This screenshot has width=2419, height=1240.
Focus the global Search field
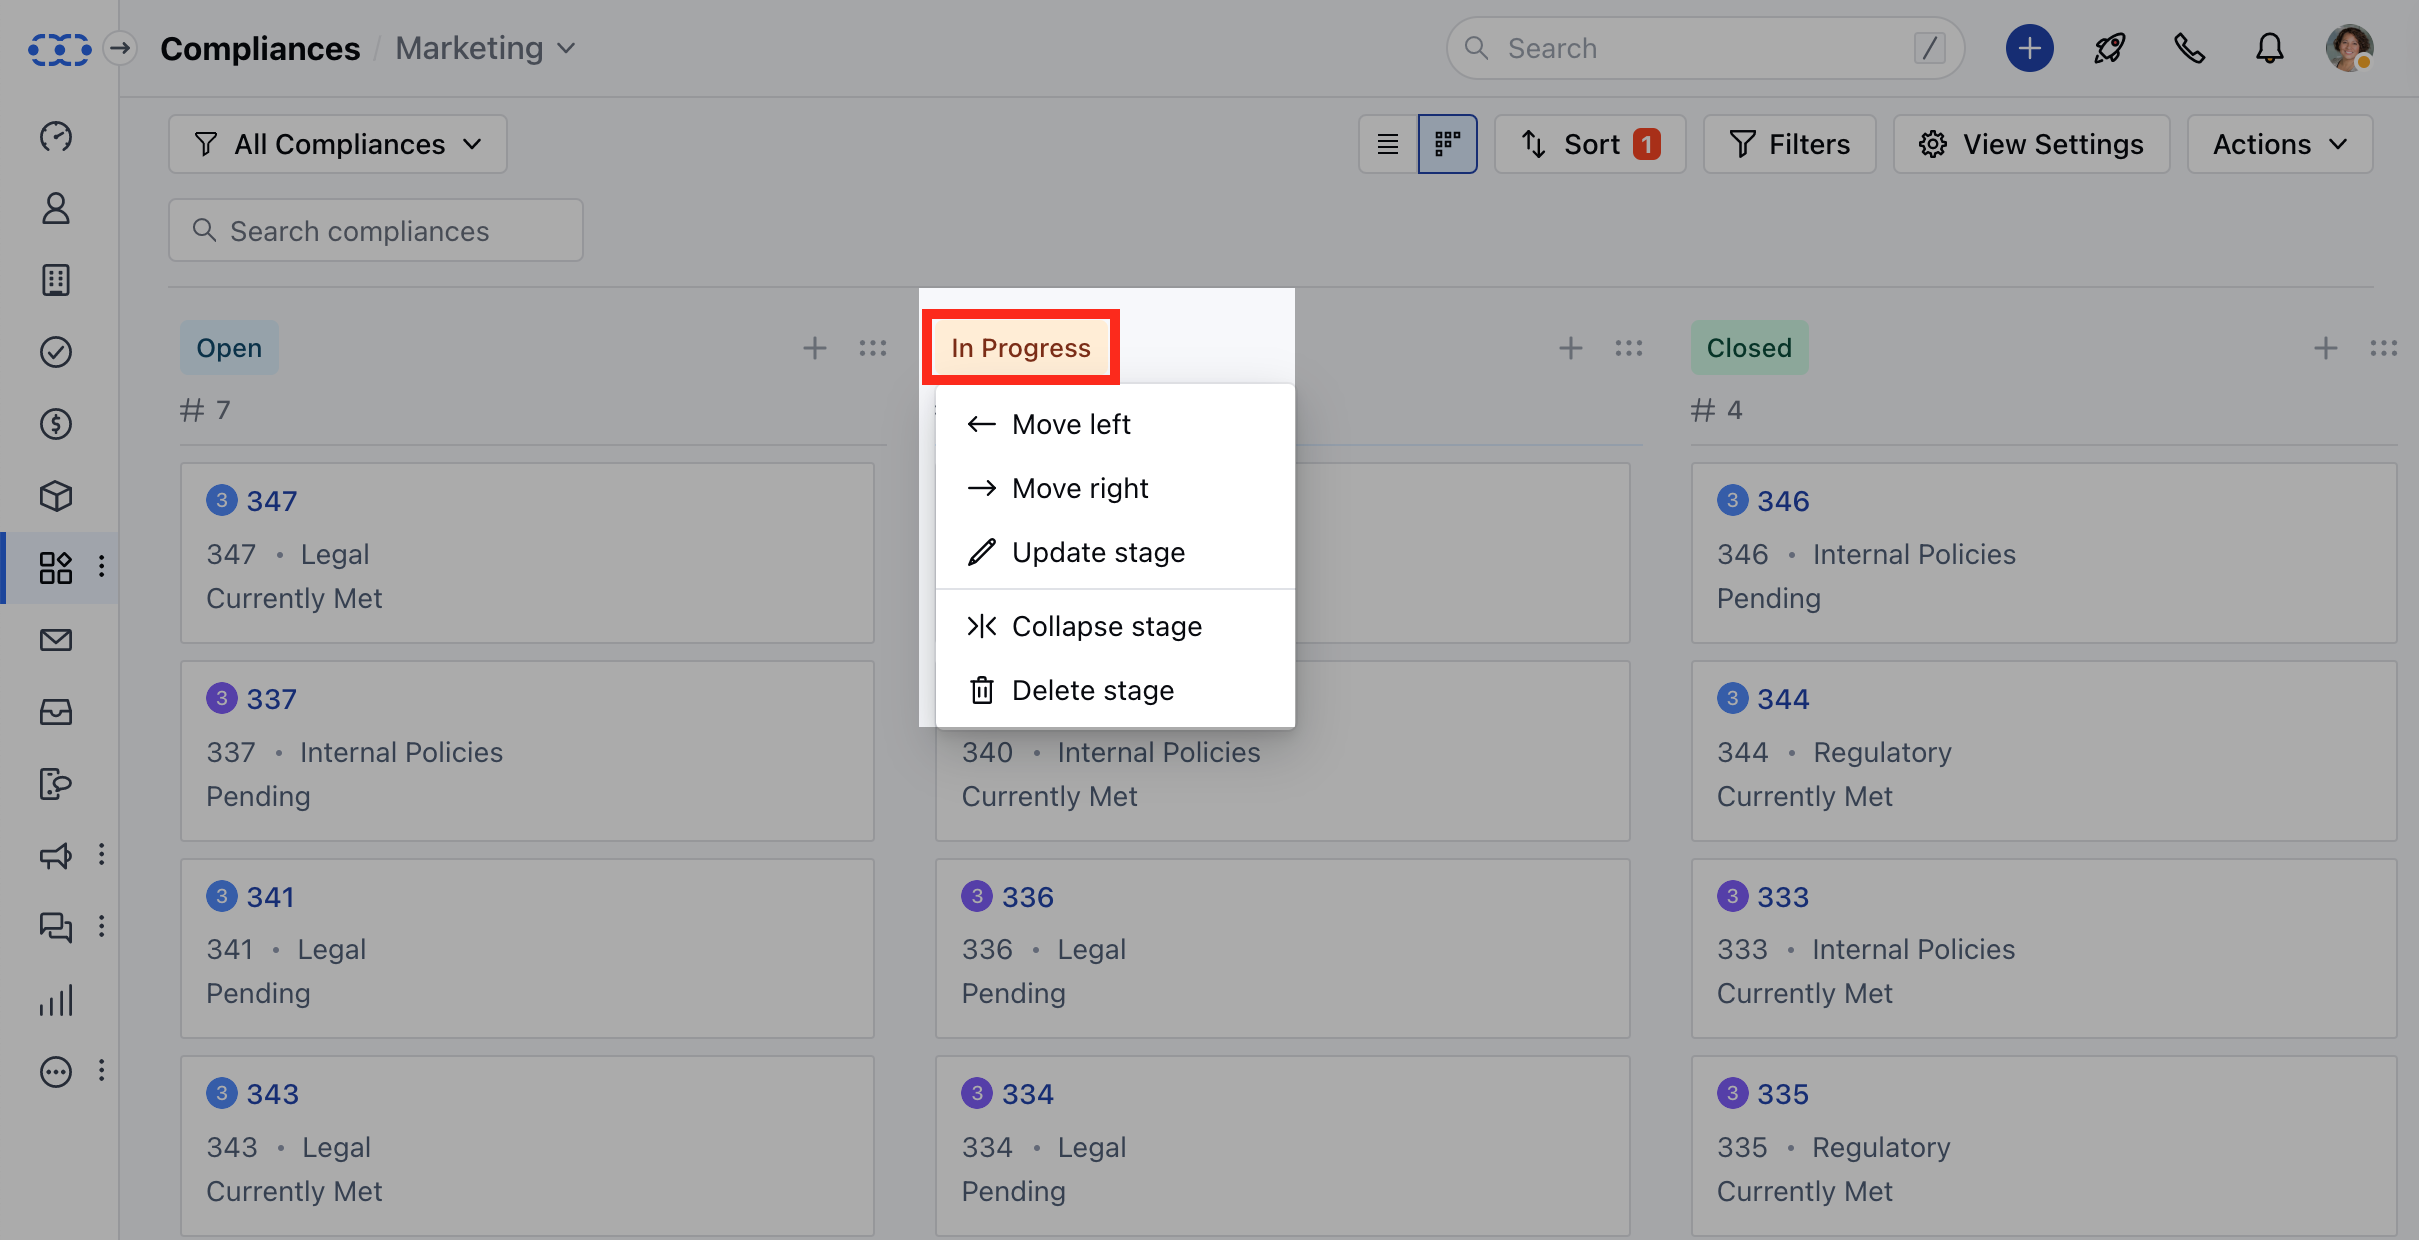(1705, 48)
